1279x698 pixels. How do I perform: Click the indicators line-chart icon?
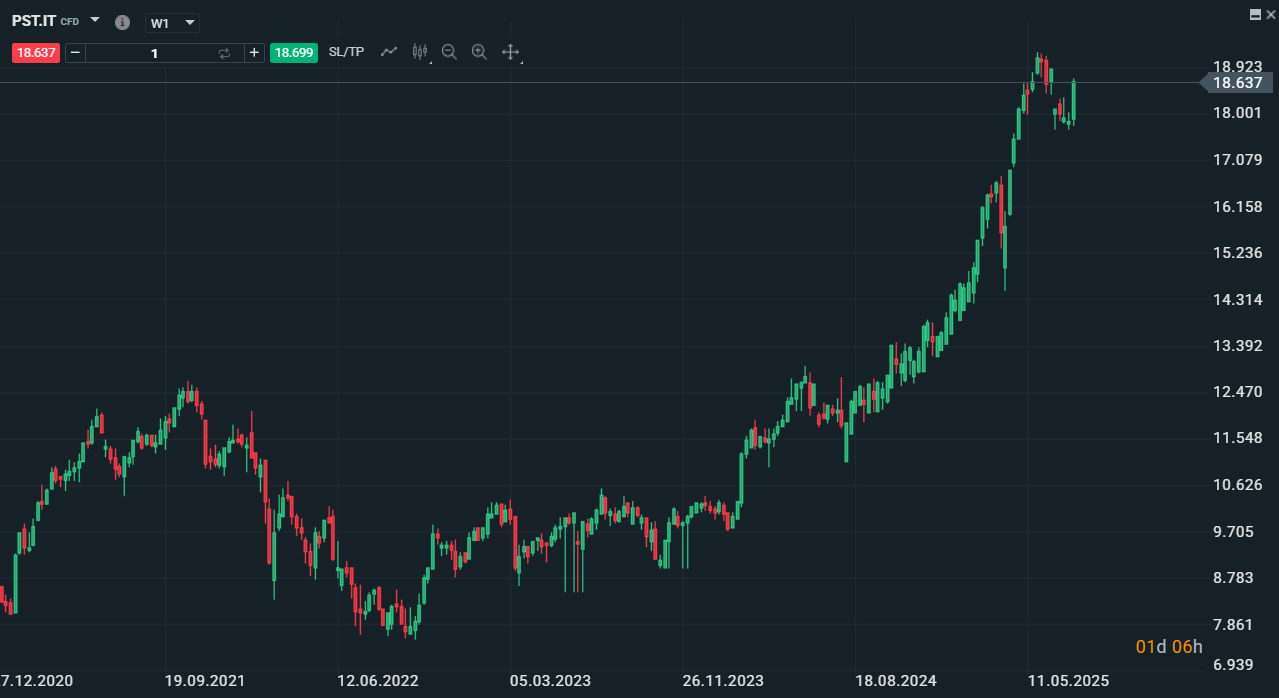click(x=389, y=52)
